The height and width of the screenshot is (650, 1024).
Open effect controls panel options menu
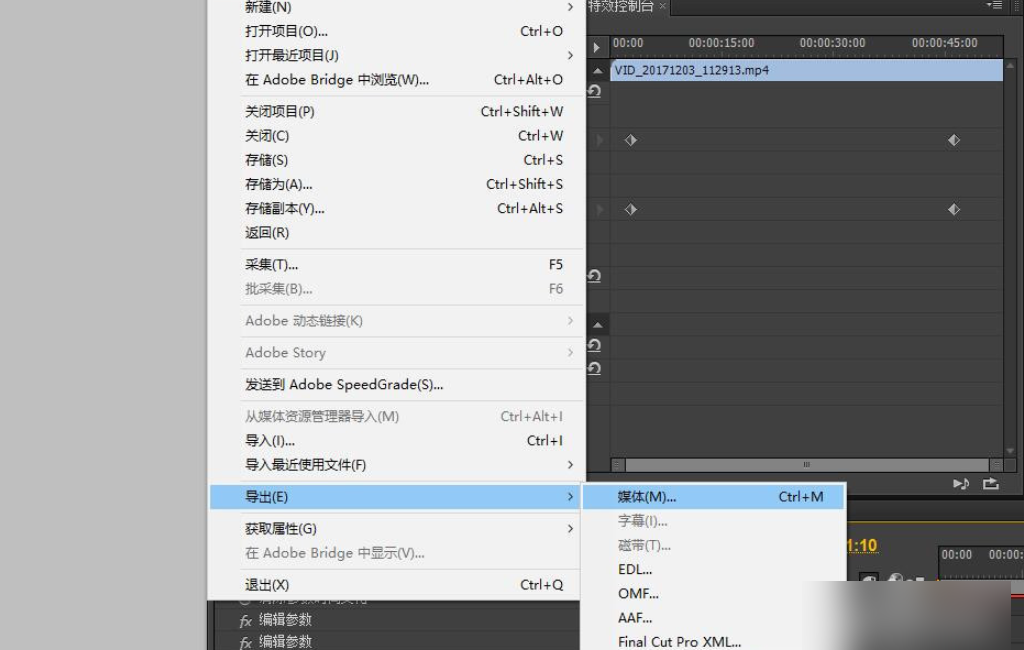point(995,5)
